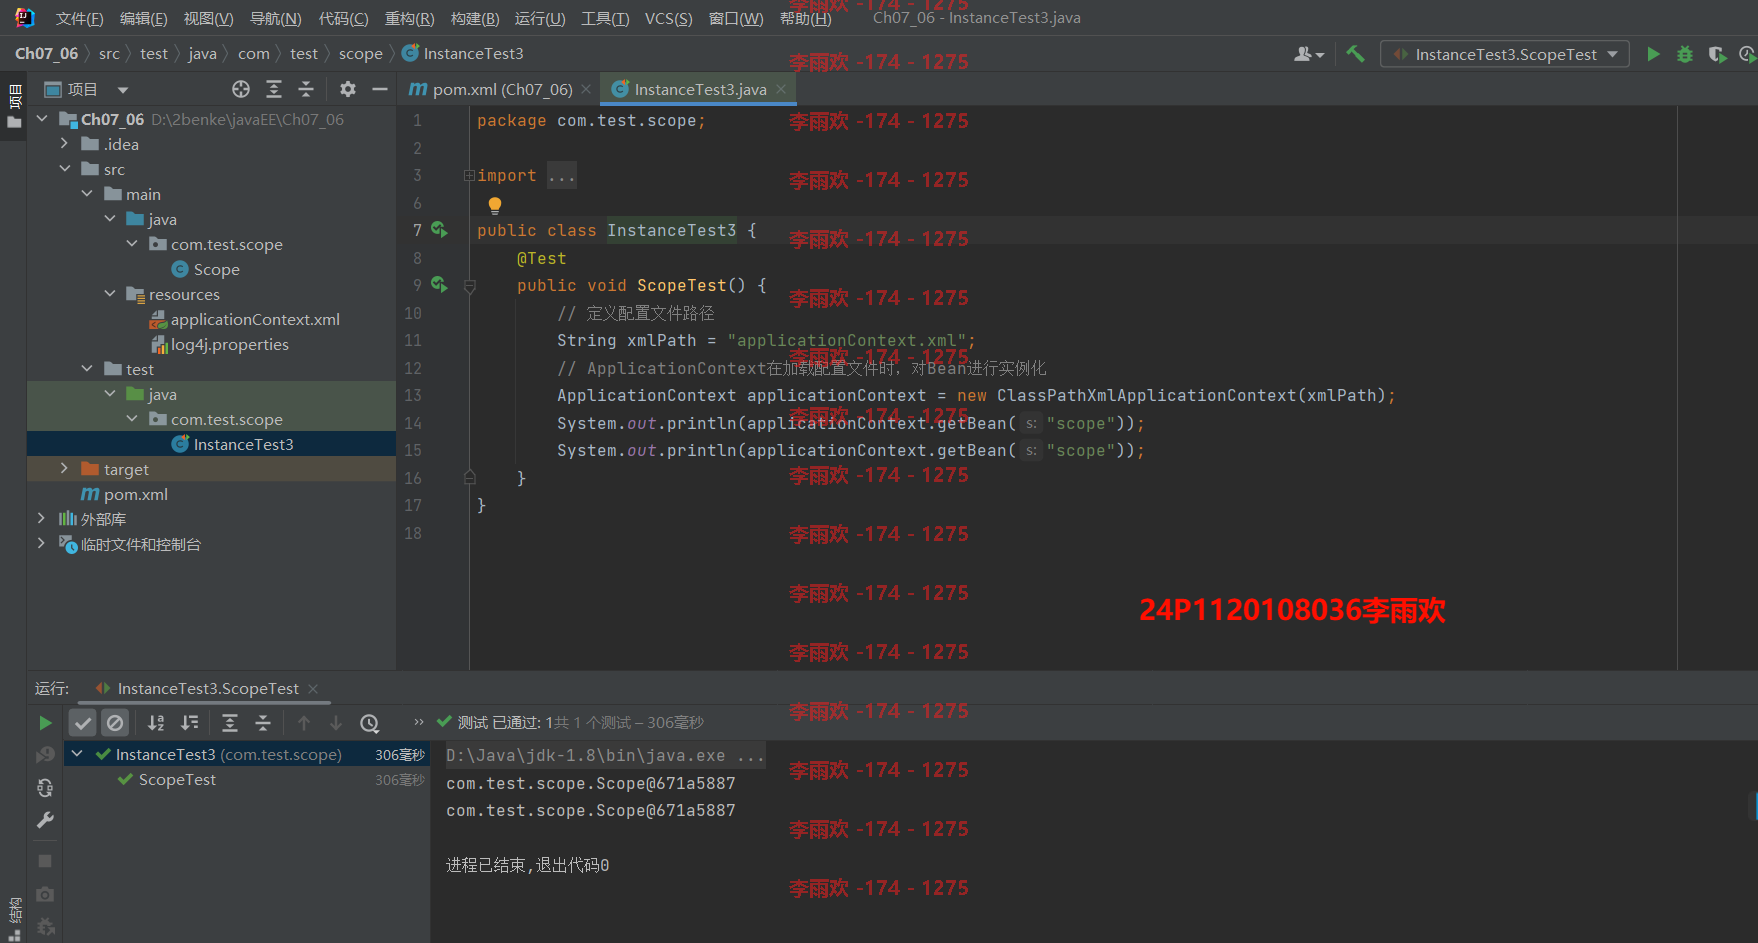Click more toolbar actions chevron in Run panel
Screen dimensions: 1758x943
coord(418,722)
